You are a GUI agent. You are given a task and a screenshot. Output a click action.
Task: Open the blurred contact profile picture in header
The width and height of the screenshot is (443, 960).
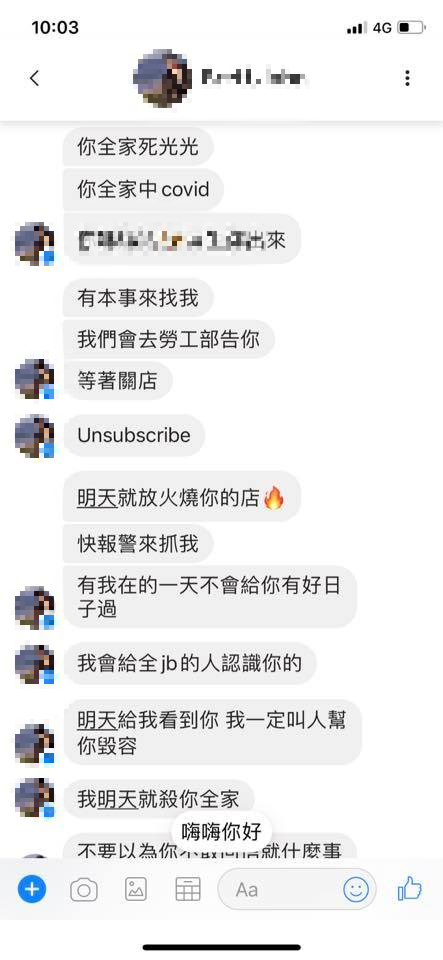pos(162,78)
